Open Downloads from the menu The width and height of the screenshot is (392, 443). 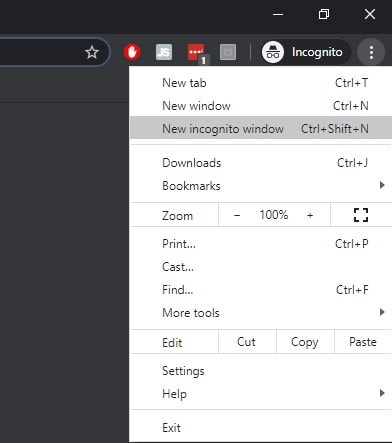point(261,163)
